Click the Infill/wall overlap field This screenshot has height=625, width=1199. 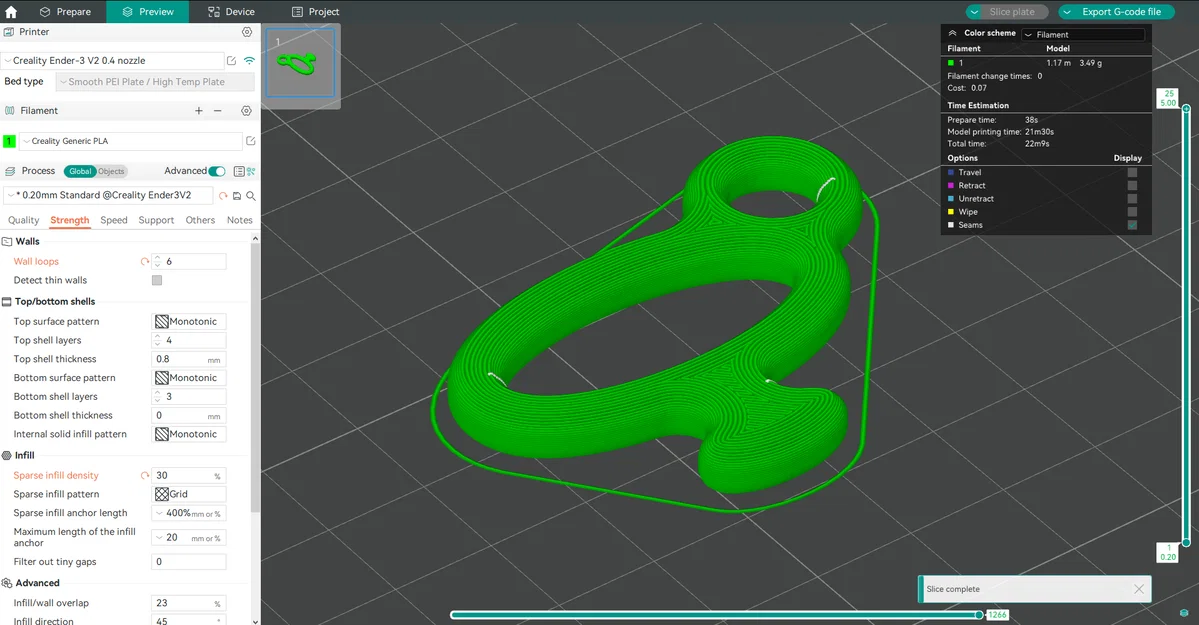[x=189, y=603]
